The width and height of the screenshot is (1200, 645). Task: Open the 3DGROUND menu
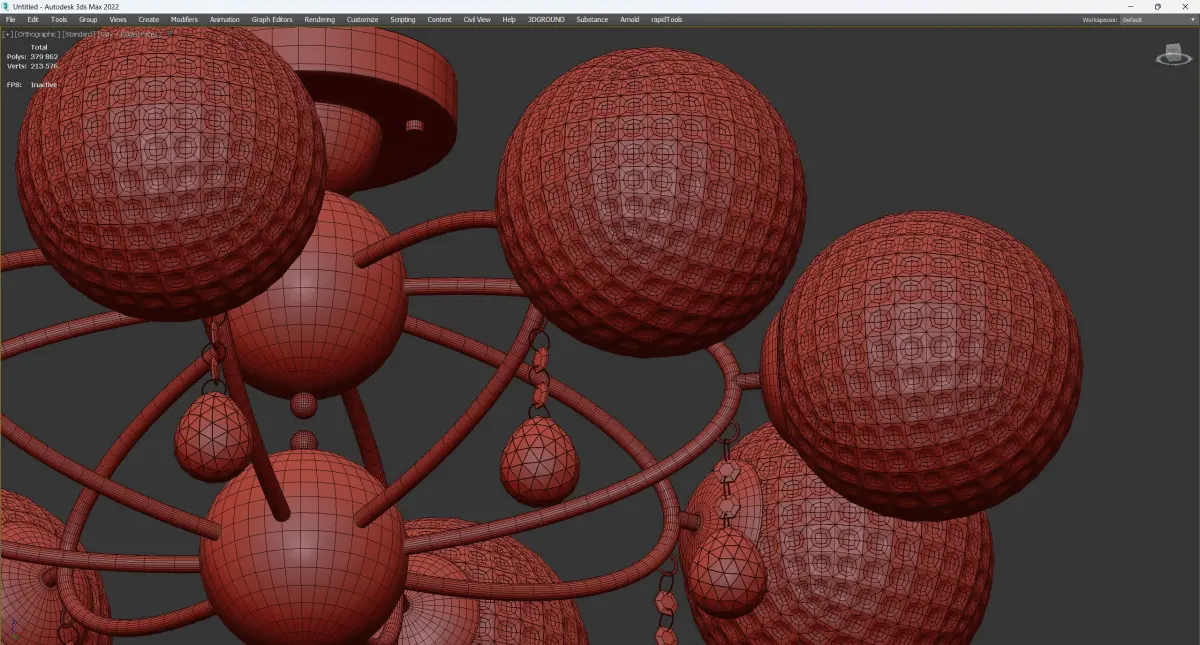(545, 19)
